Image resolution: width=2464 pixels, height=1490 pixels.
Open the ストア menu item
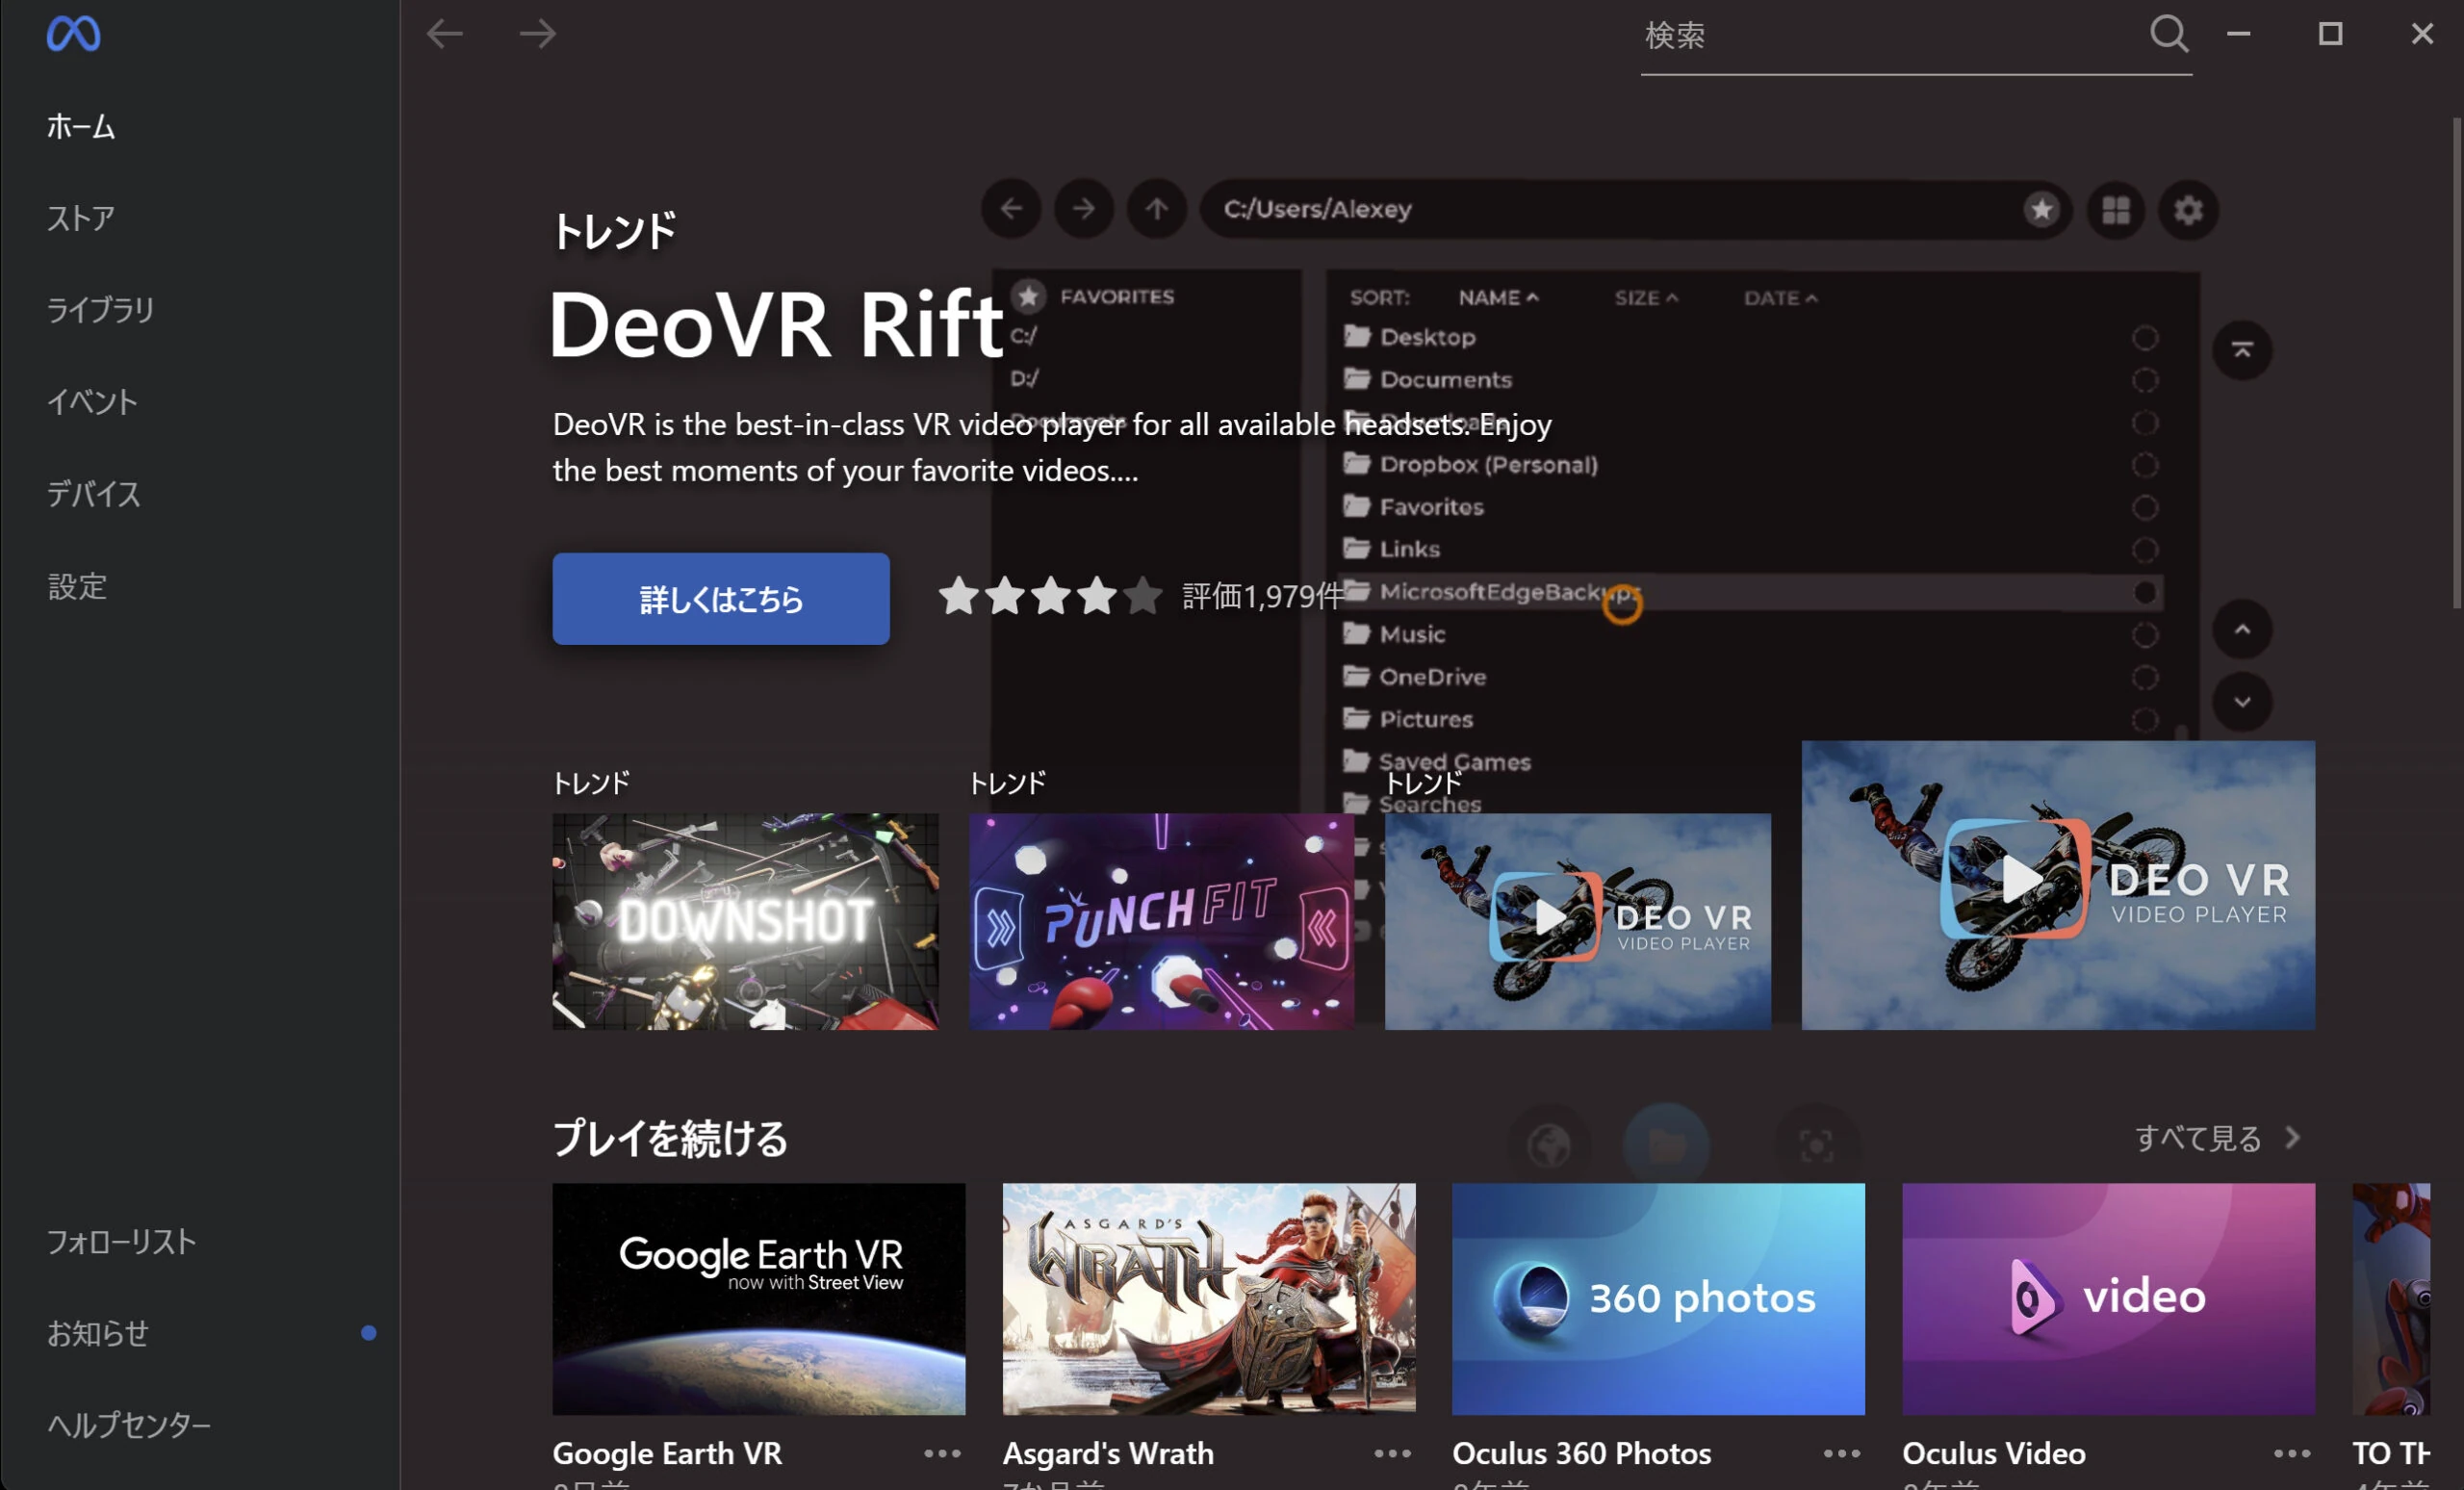pyautogui.click(x=81, y=218)
